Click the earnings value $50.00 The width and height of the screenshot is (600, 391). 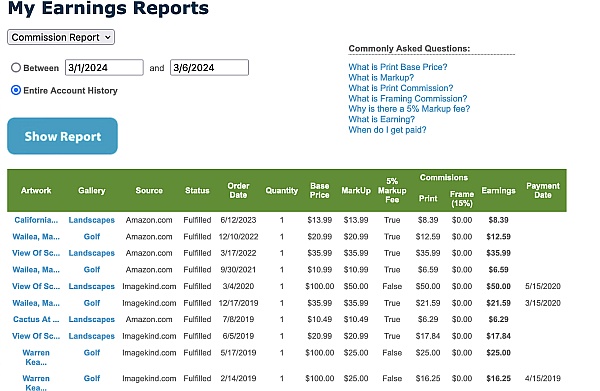click(498, 286)
